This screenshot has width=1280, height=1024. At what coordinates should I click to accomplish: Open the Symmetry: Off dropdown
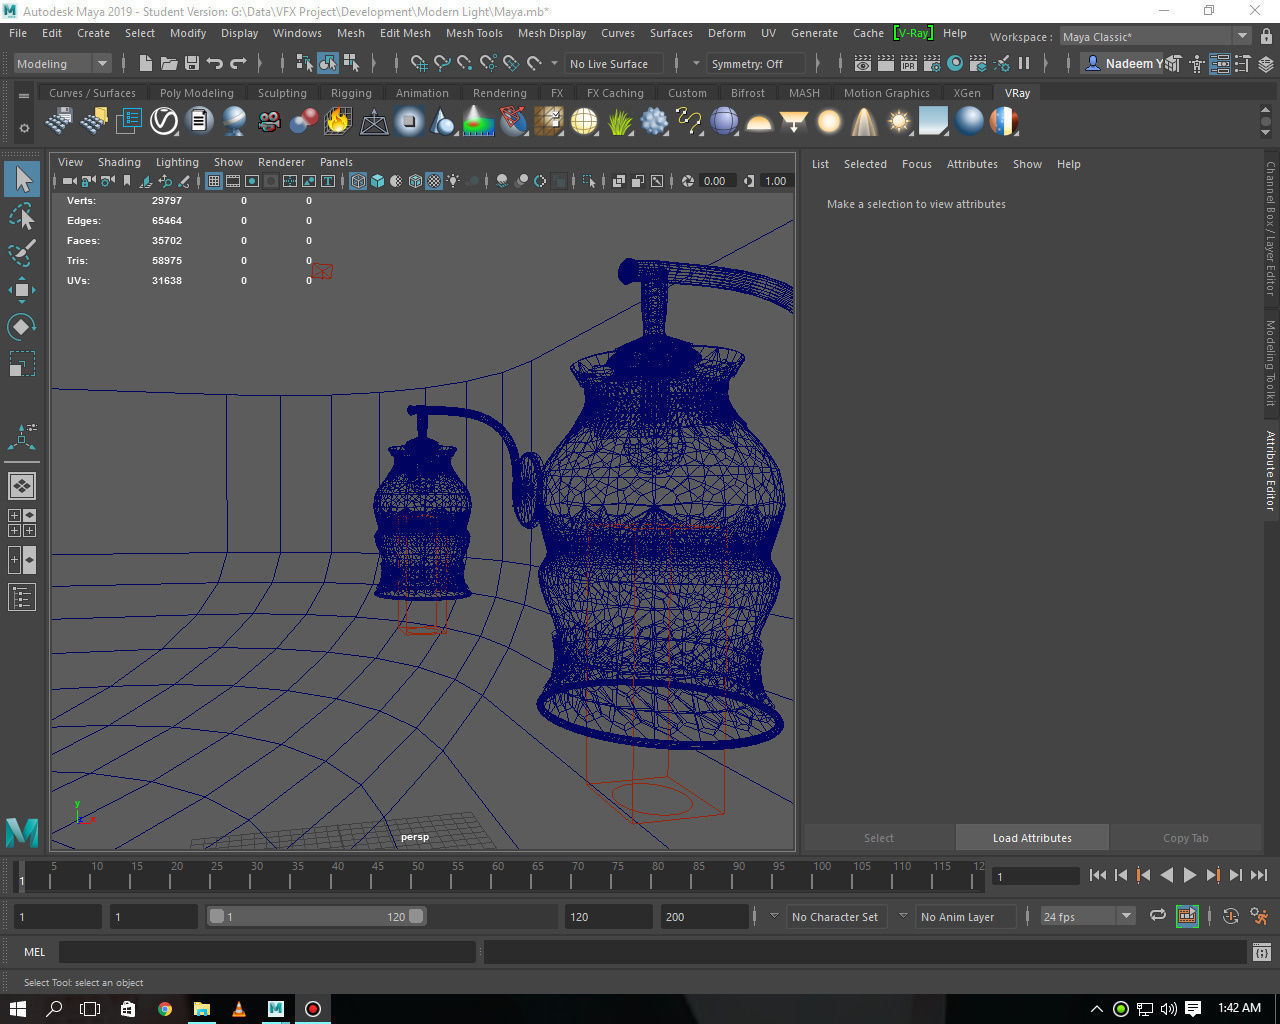[x=756, y=63]
